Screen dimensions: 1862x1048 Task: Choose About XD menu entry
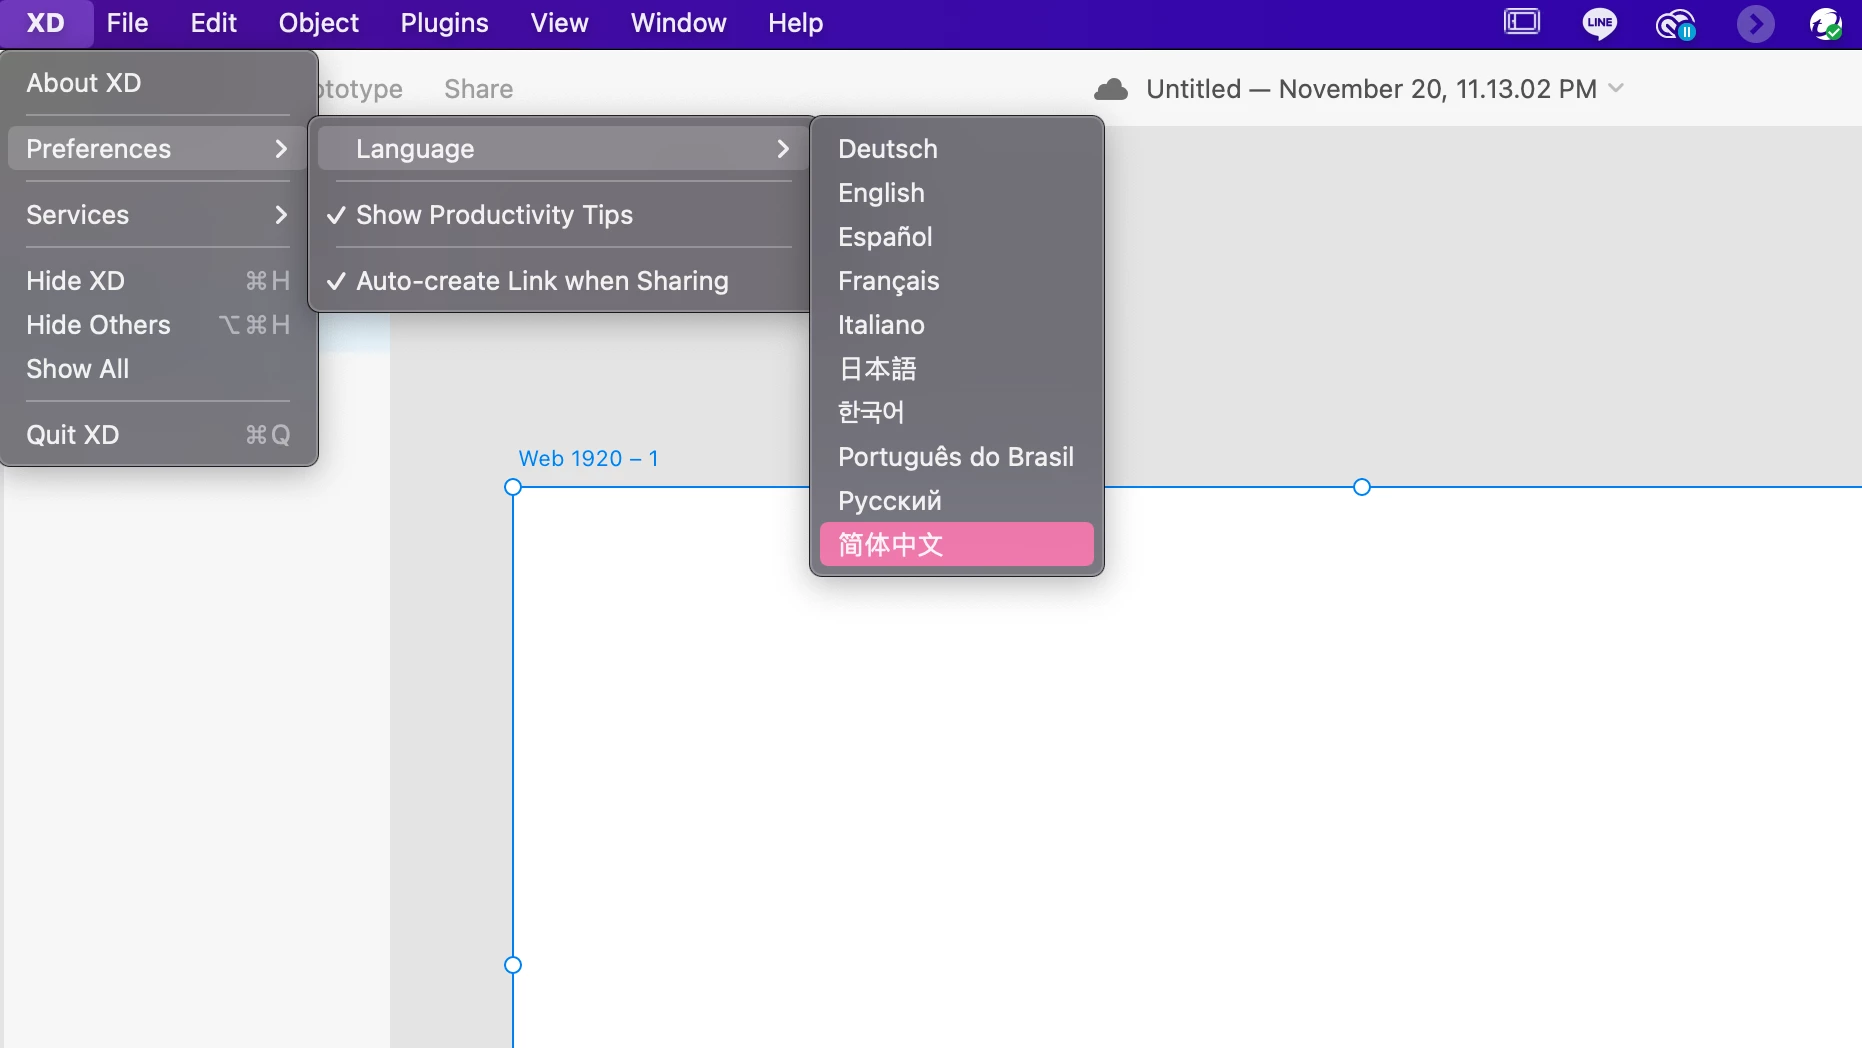pos(159,83)
